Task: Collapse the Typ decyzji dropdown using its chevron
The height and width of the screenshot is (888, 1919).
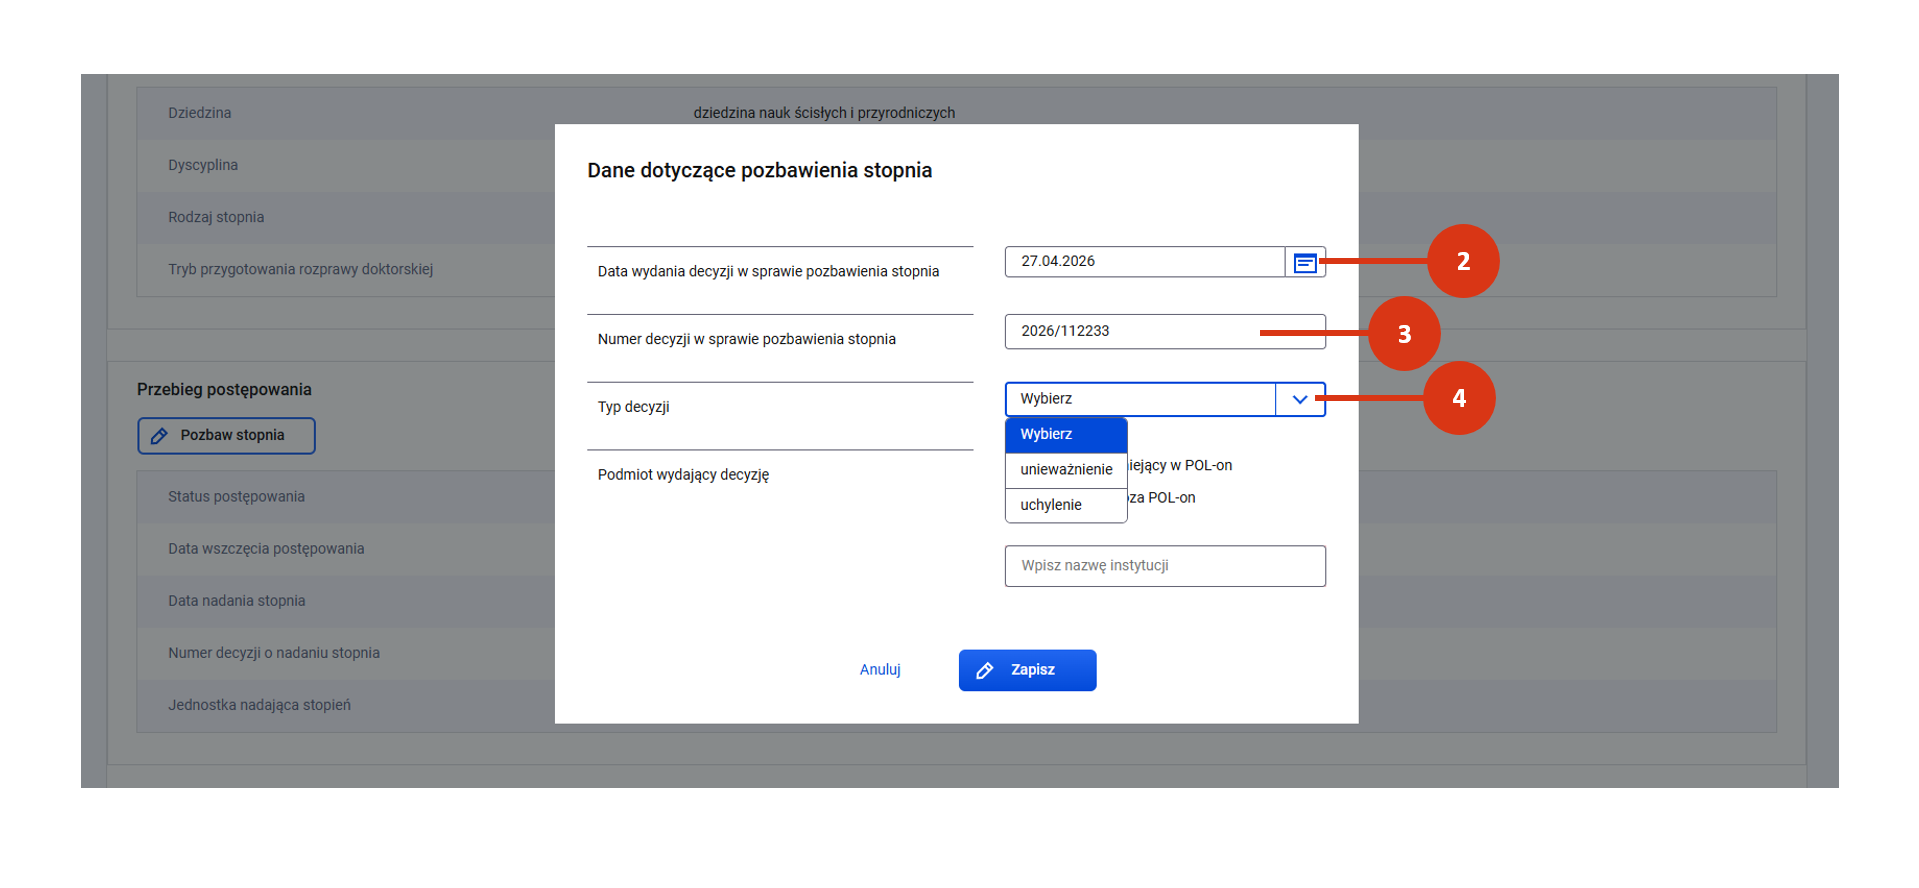Action: pyautogui.click(x=1299, y=399)
